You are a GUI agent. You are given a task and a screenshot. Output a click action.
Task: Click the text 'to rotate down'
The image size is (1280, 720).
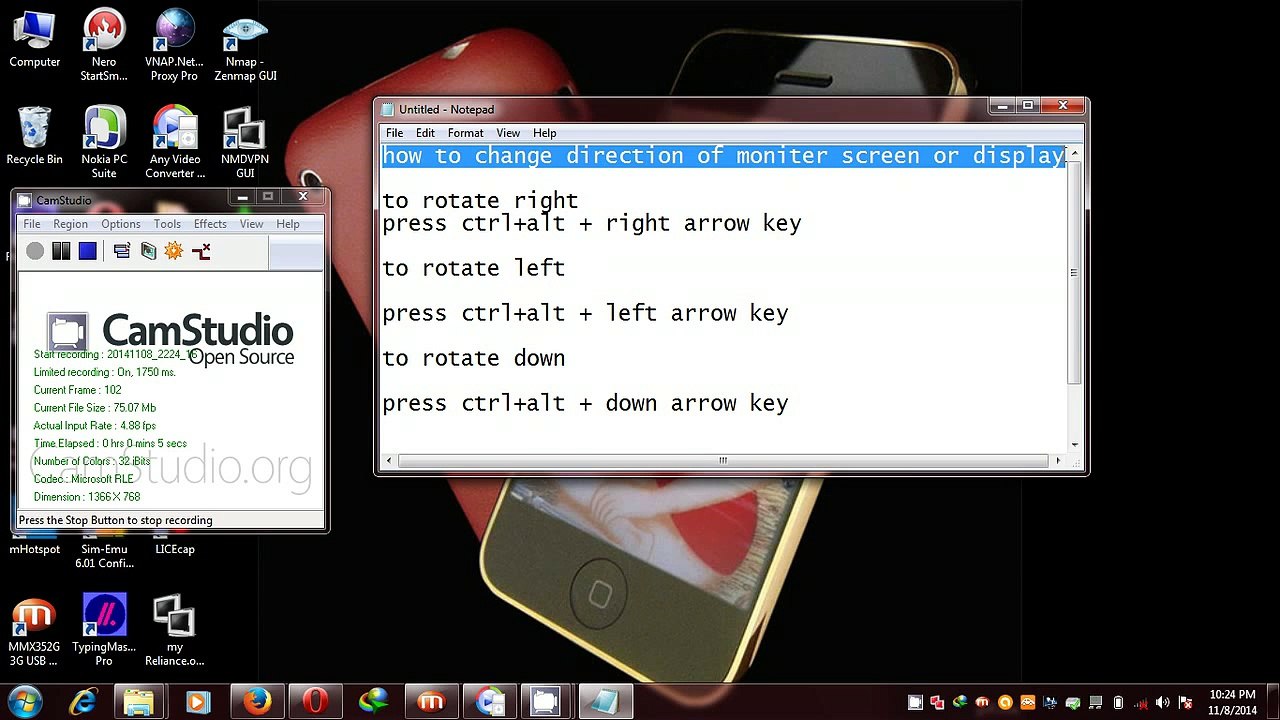tap(474, 358)
